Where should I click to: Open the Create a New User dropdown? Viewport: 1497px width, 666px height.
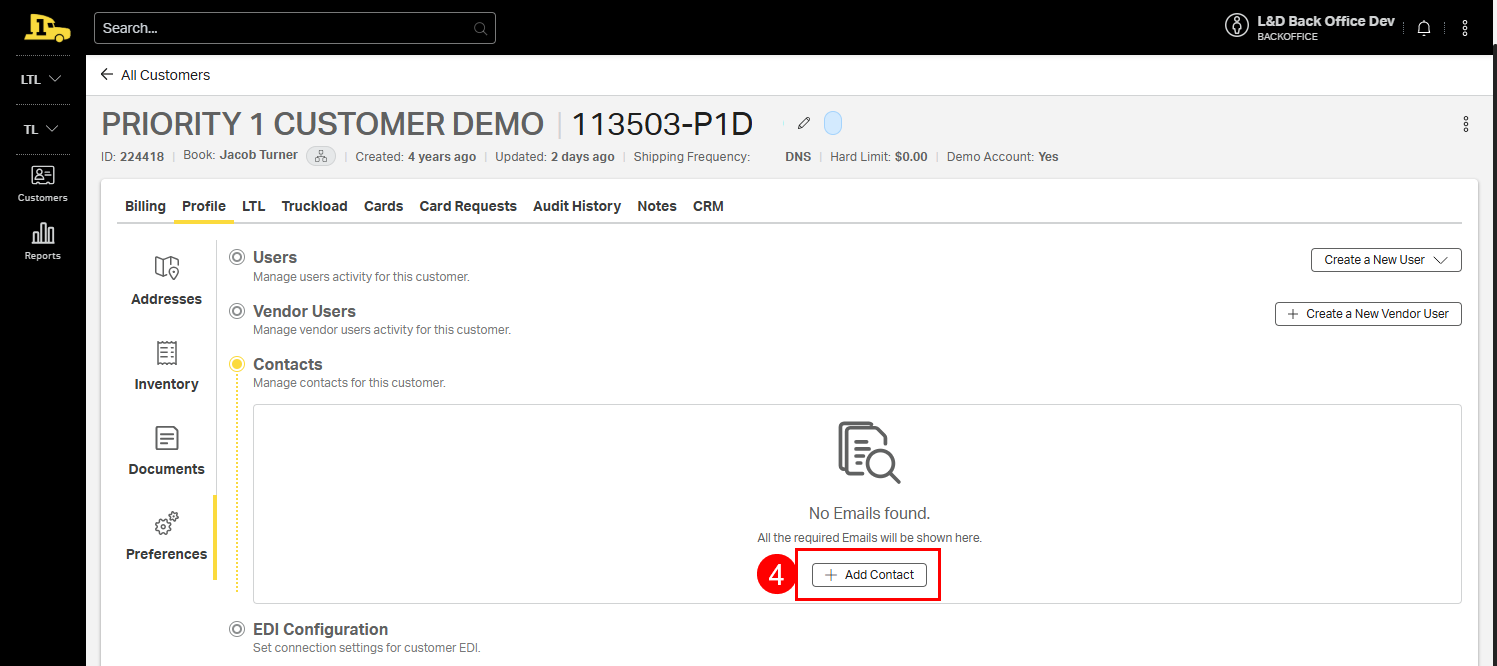coord(1385,260)
